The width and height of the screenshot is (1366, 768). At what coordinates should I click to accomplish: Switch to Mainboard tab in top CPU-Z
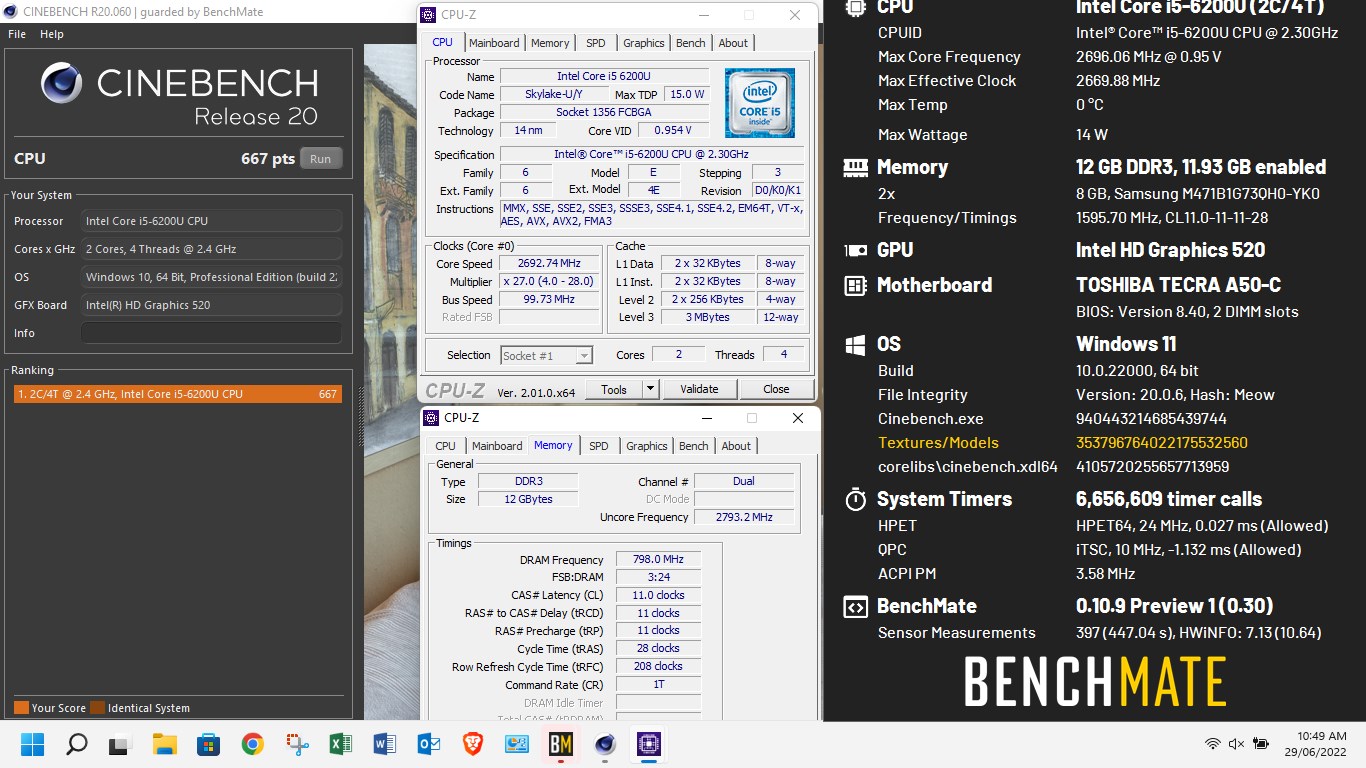(x=494, y=43)
